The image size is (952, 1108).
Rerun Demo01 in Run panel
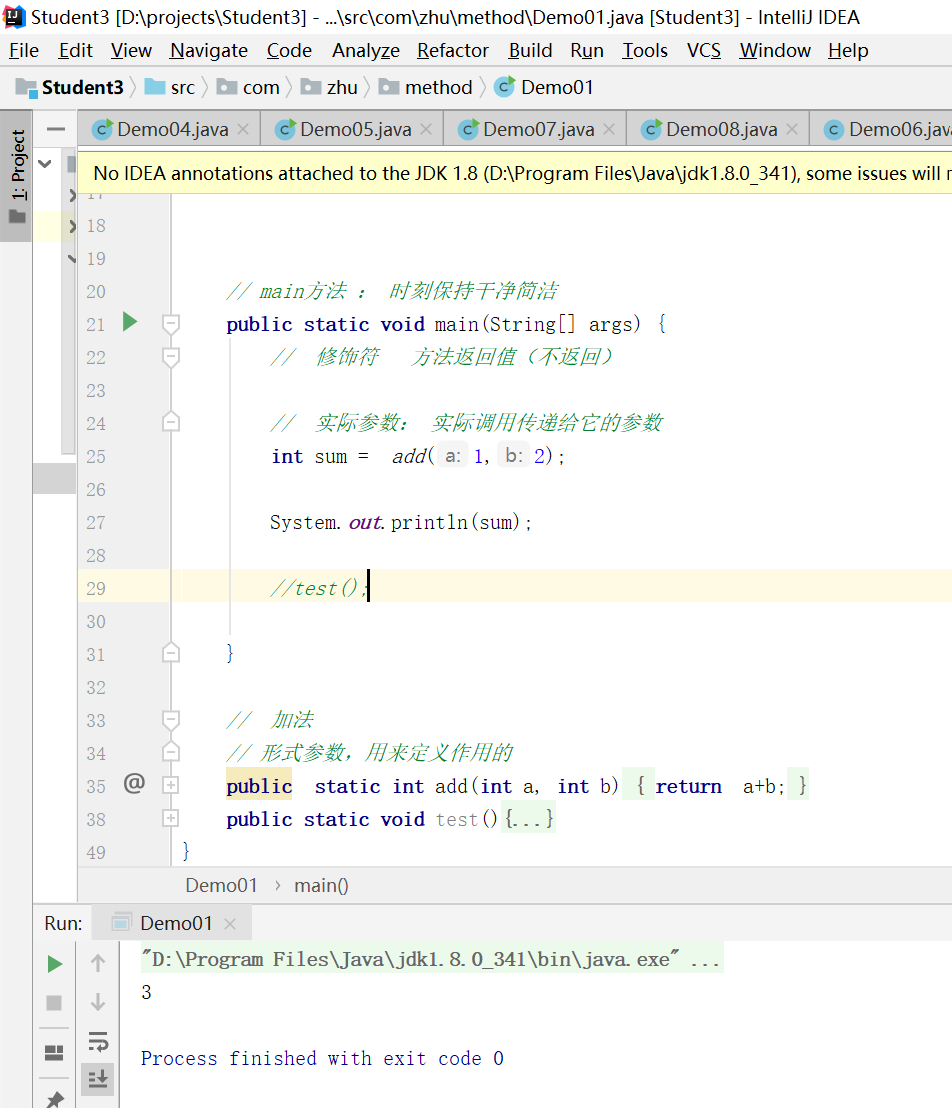(x=54, y=964)
